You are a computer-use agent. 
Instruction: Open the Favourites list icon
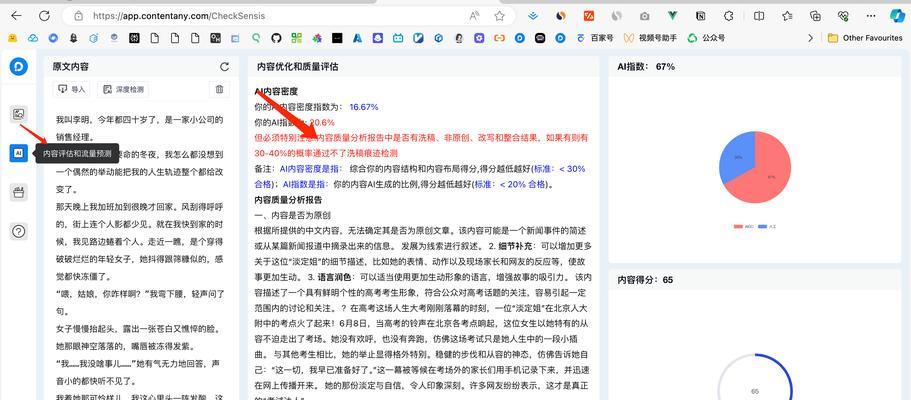787,16
